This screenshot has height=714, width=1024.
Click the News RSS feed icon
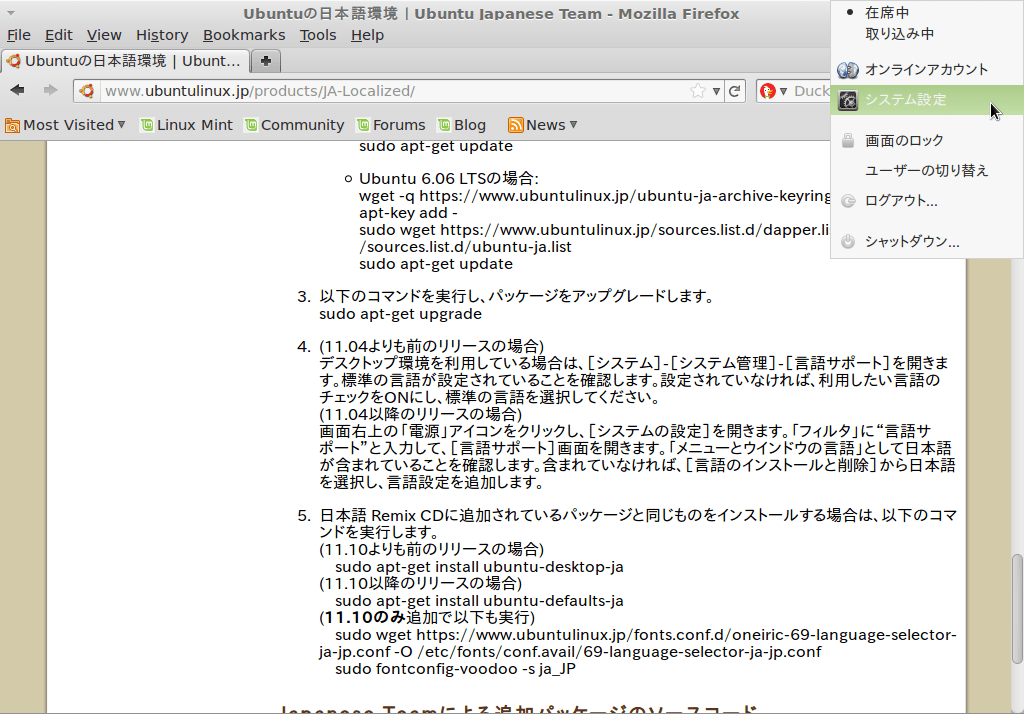click(x=515, y=125)
